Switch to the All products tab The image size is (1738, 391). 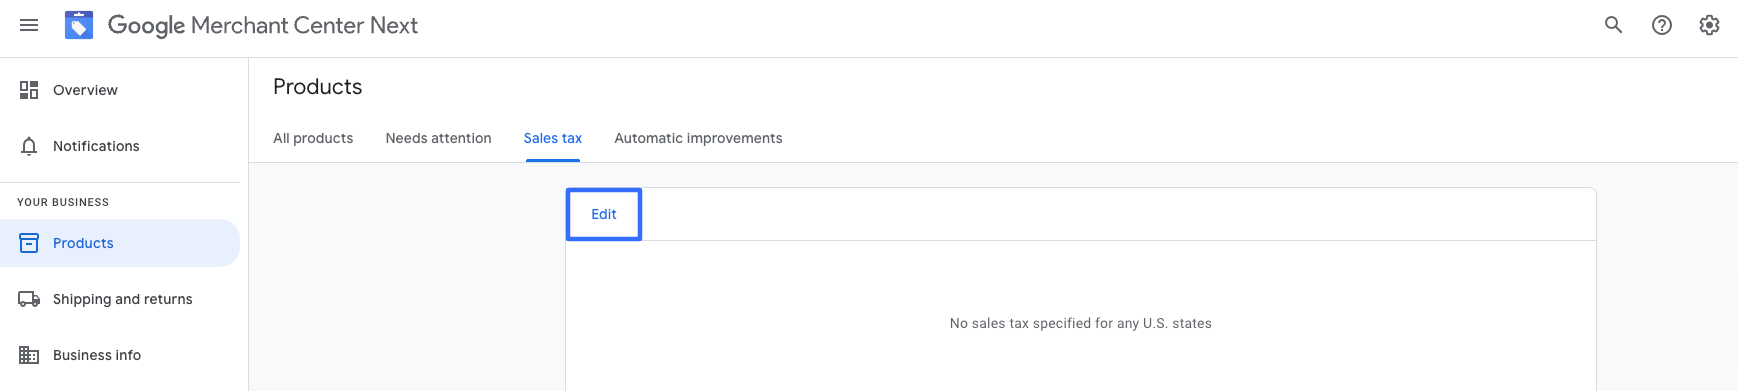(313, 138)
